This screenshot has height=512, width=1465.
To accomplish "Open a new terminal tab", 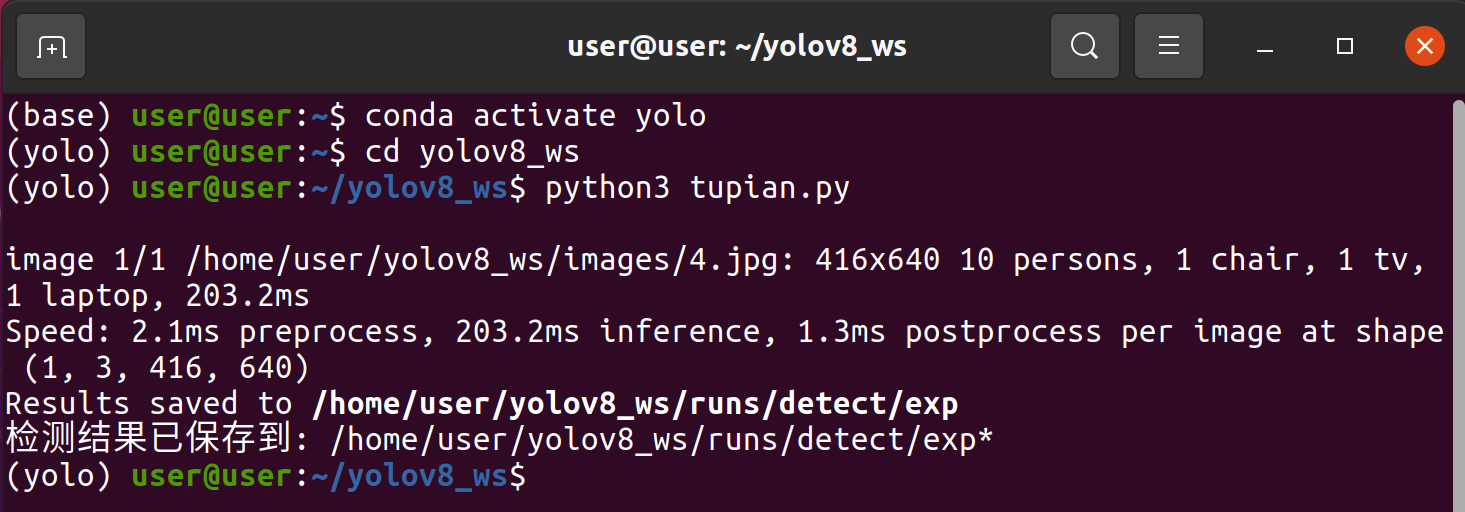I will [x=51, y=46].
